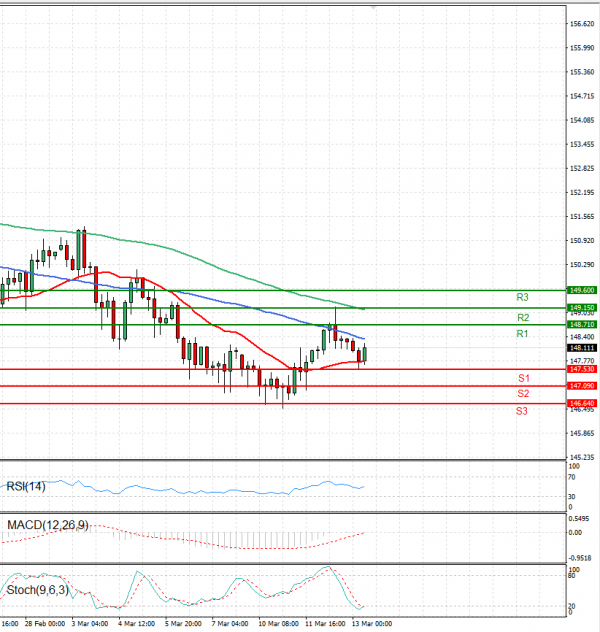
Task: Click the R2 resistance label
Action: (x=523, y=318)
